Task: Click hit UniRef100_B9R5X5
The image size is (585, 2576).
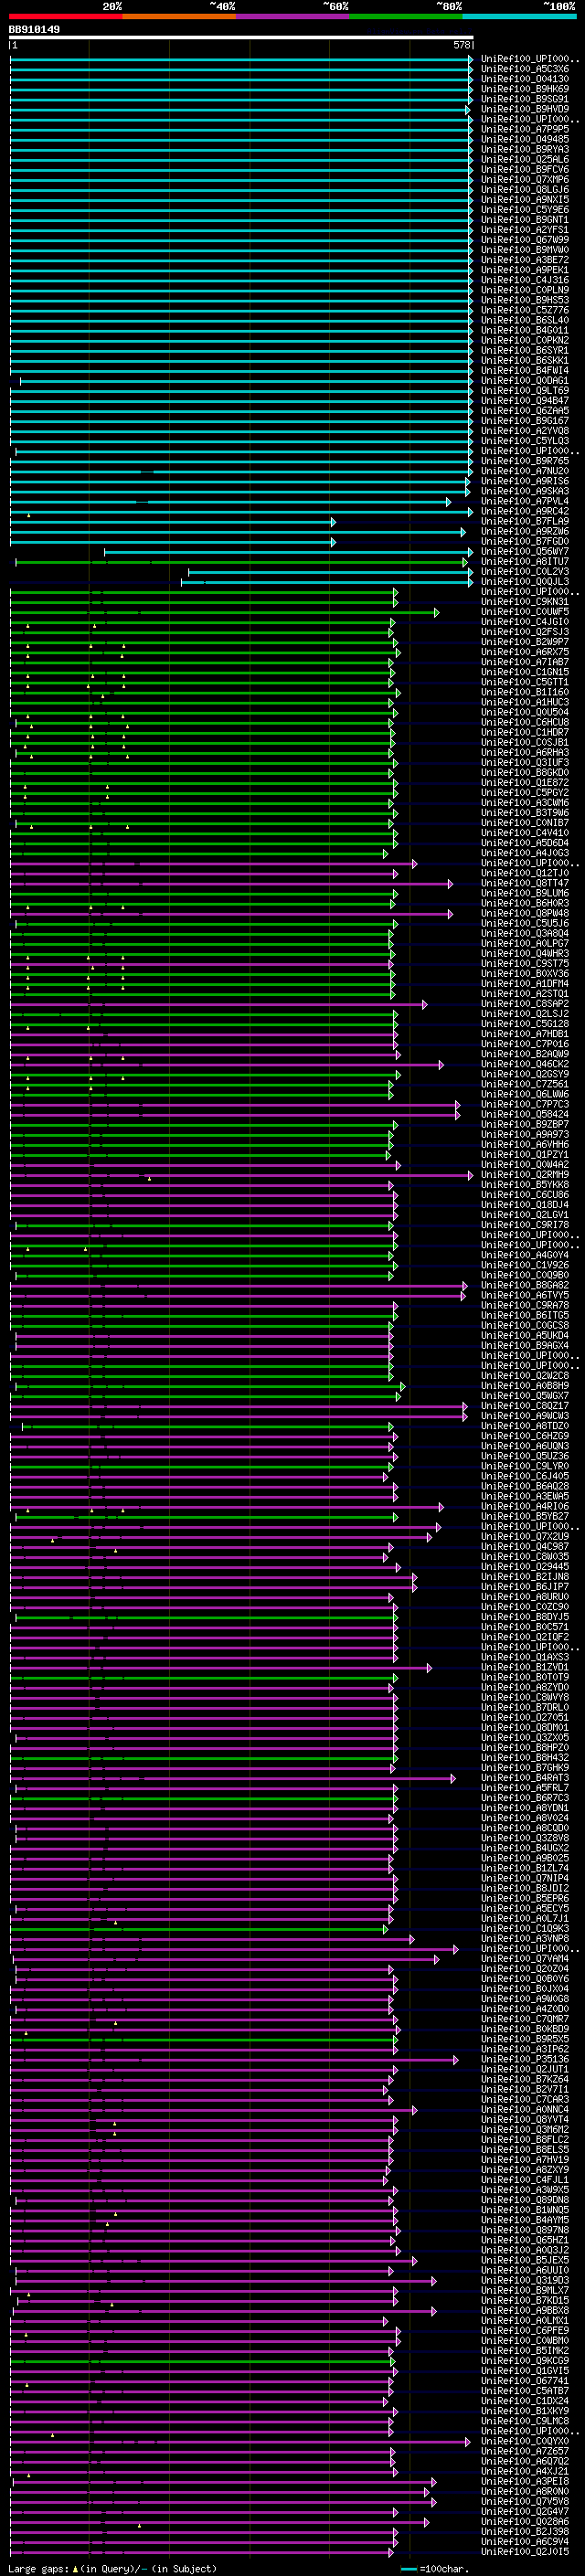Action: tap(525, 2038)
